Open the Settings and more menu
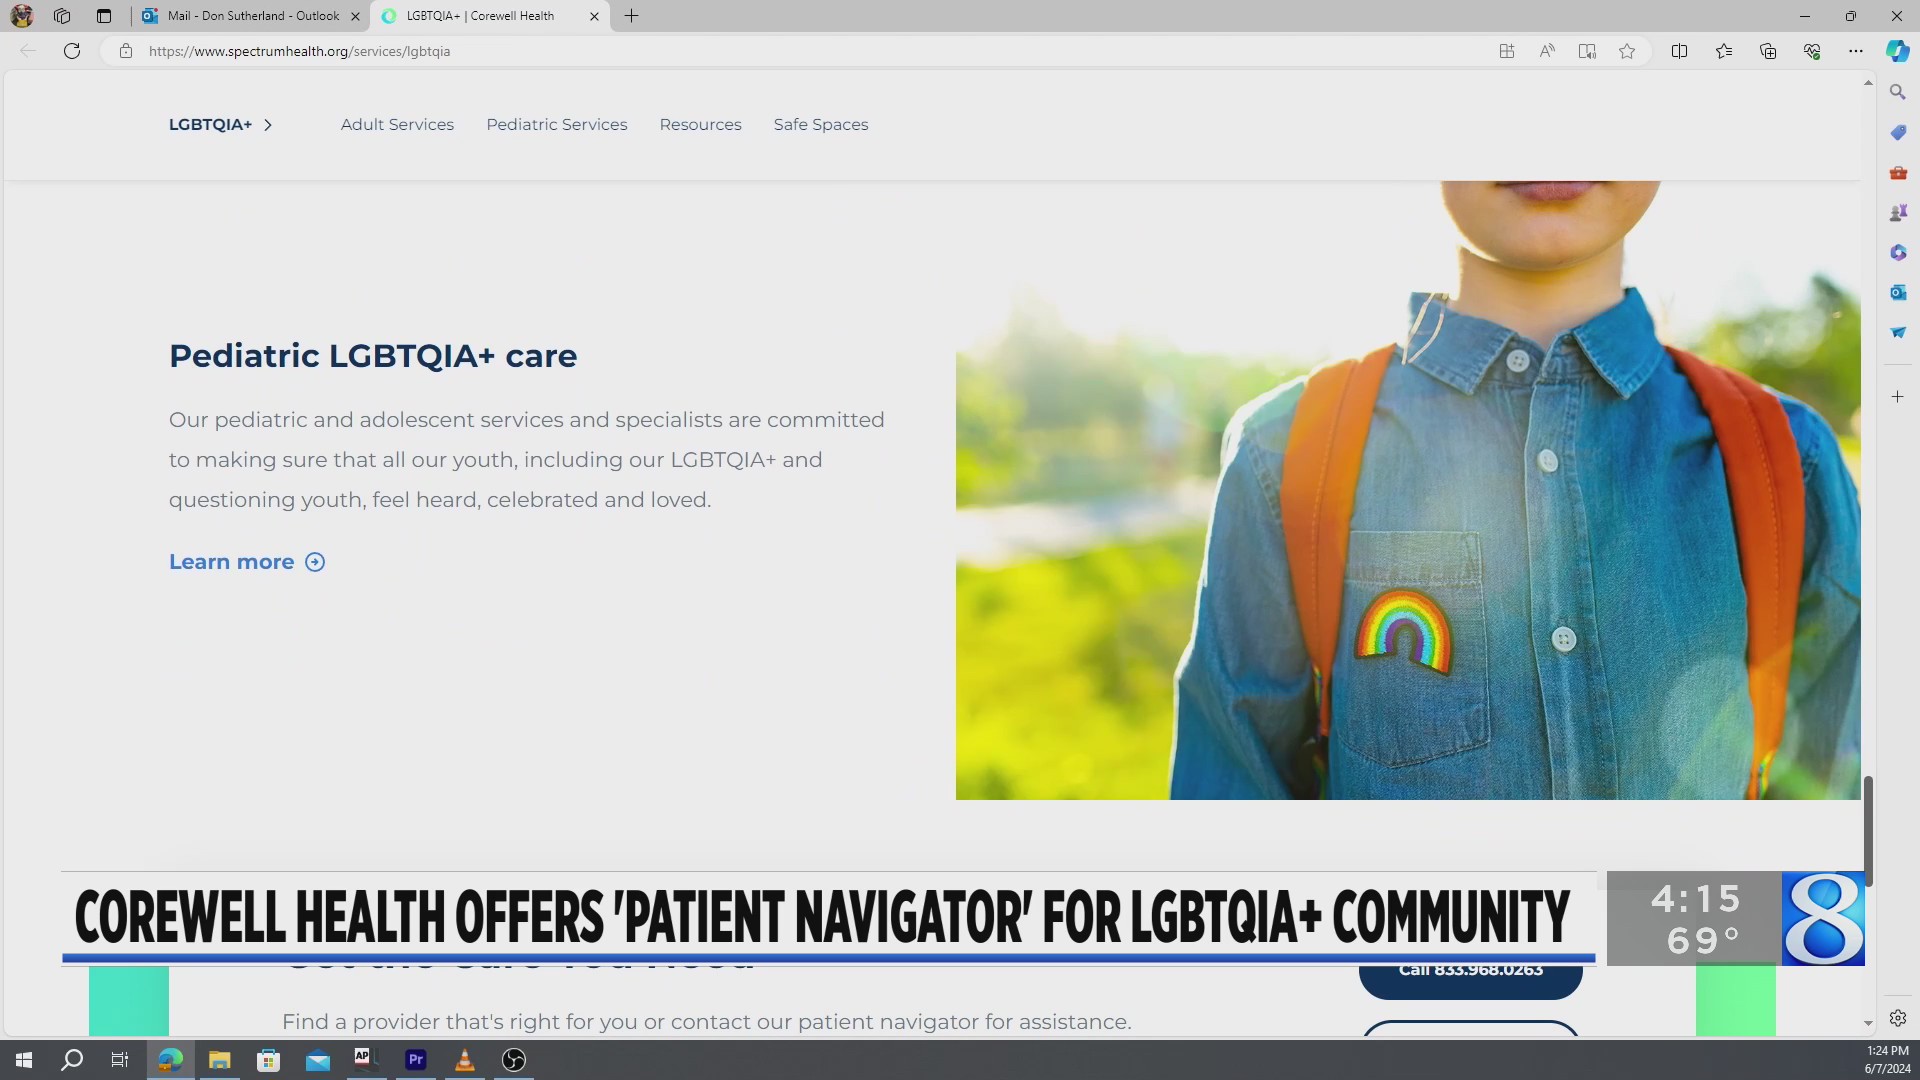Image resolution: width=1920 pixels, height=1080 pixels. (1856, 51)
